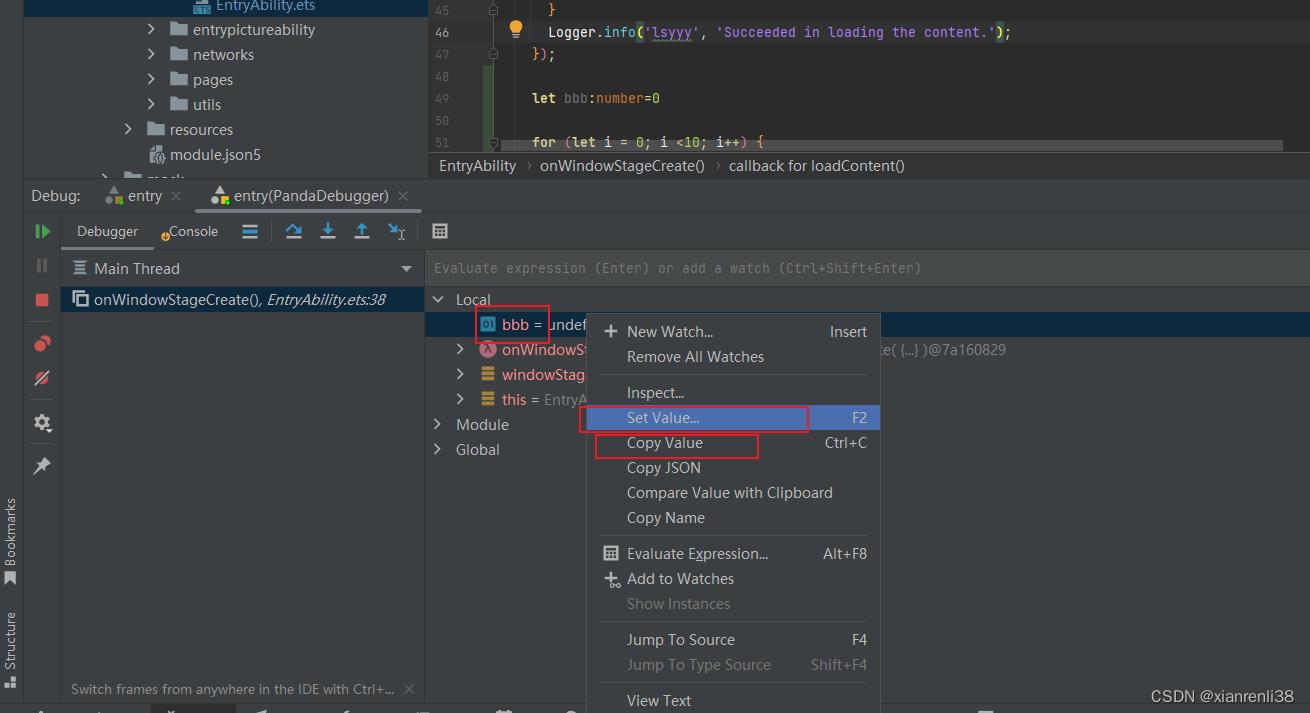
Task: Stop debugging with red square icon
Action: pos(42,300)
